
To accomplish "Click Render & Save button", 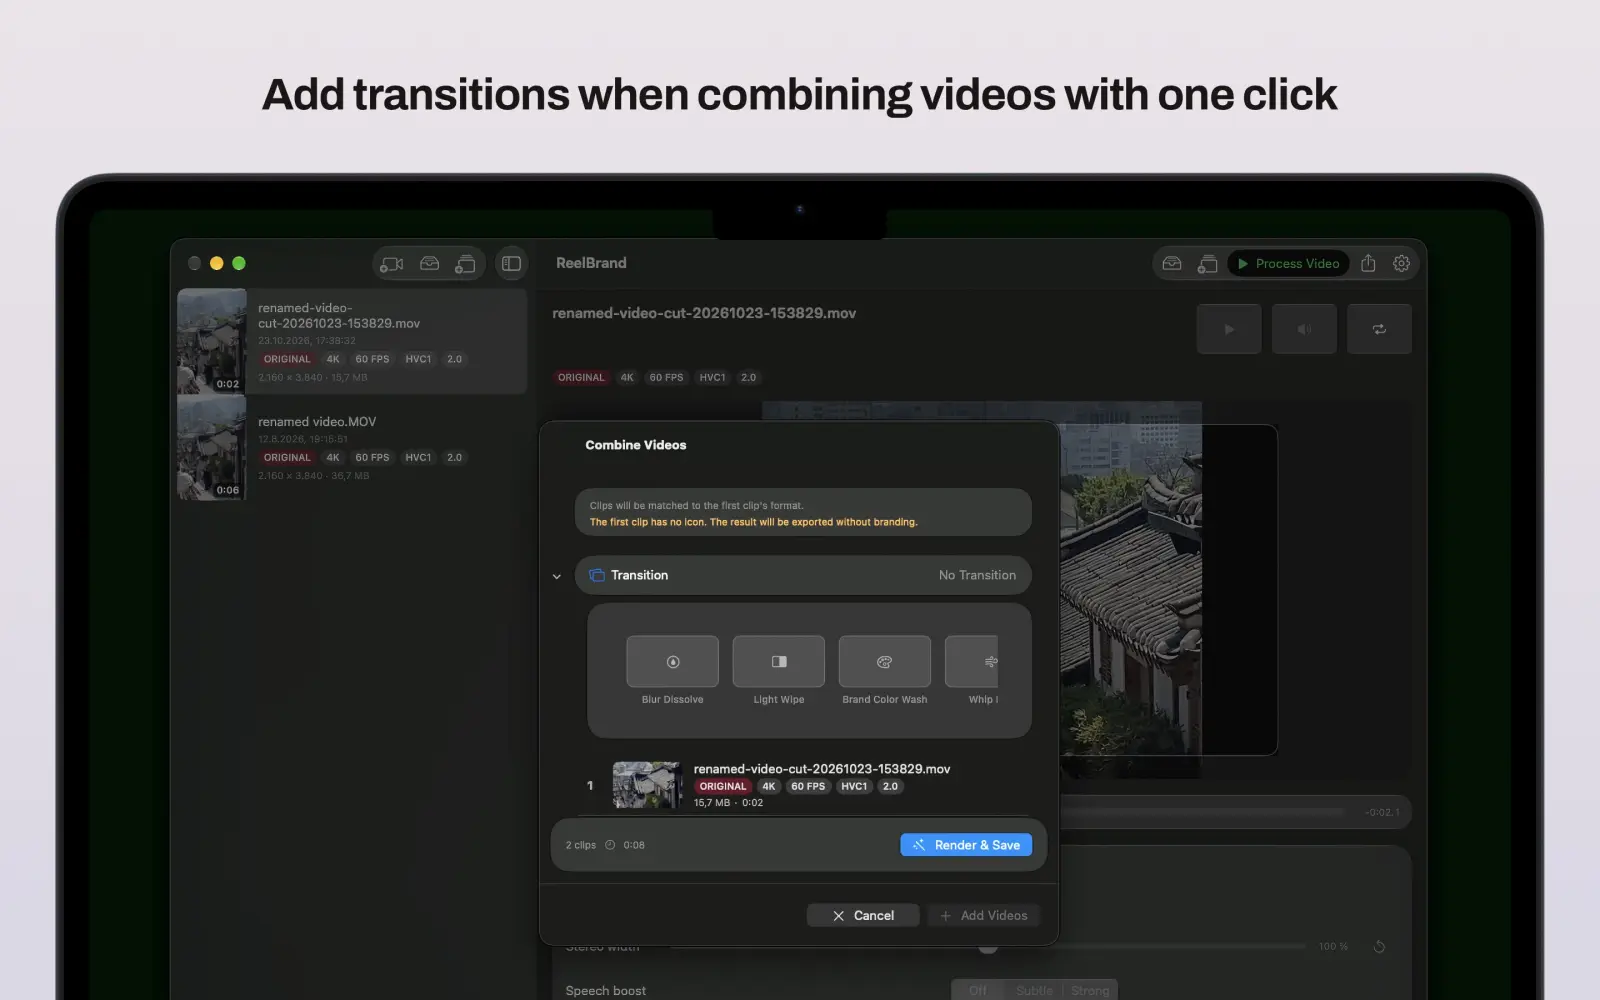I will coord(966,845).
